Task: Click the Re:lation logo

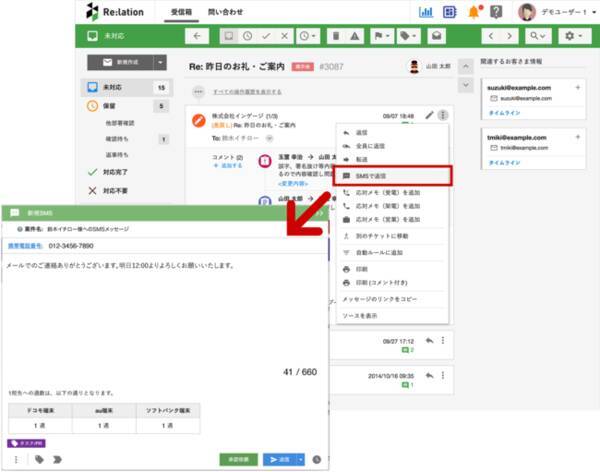Action: click(114, 12)
